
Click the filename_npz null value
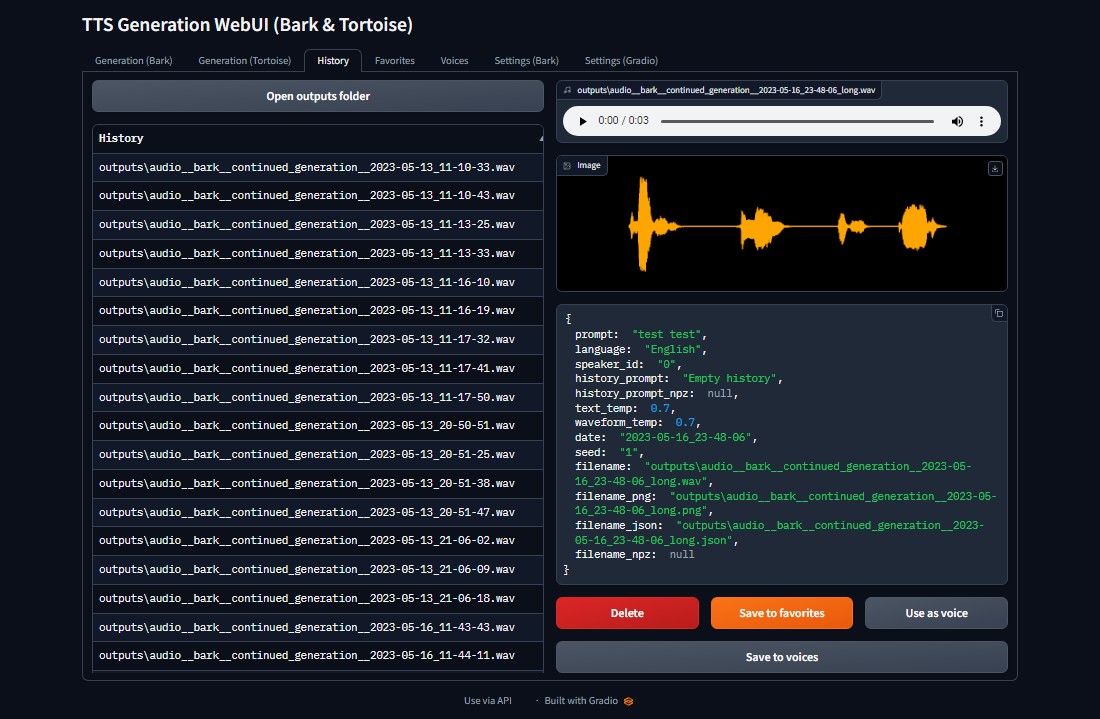(681, 555)
